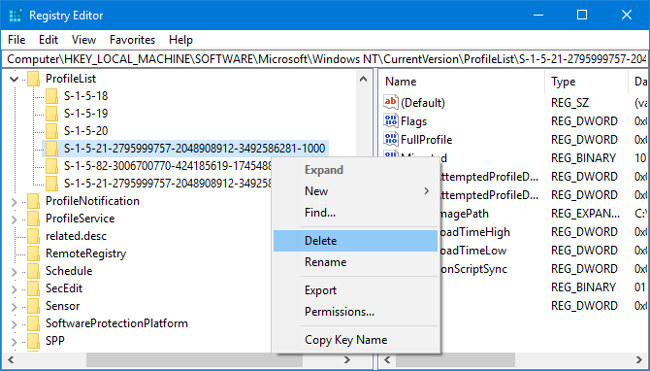Click the SPP folder icon
This screenshot has height=371, width=650.
click(x=33, y=341)
